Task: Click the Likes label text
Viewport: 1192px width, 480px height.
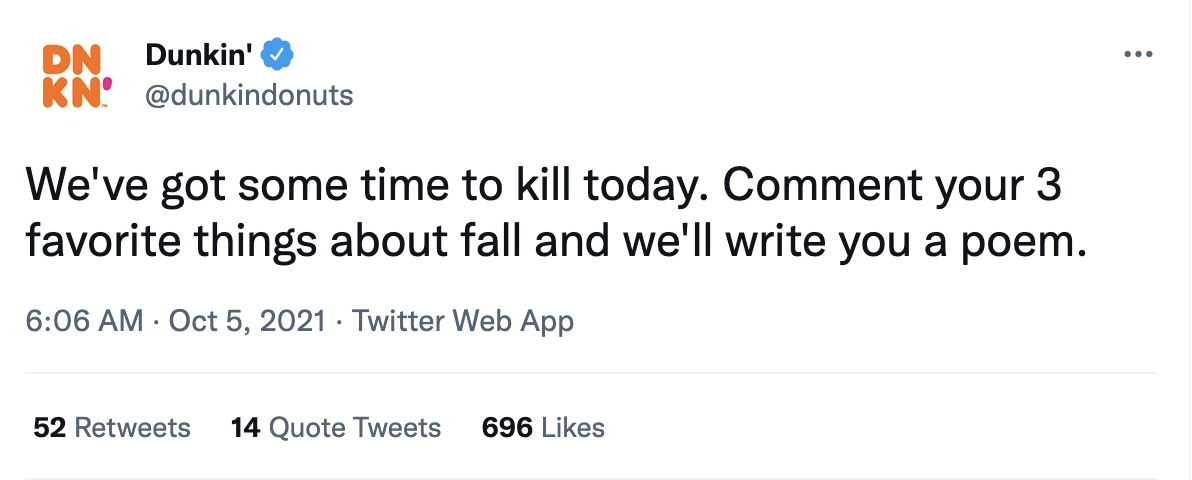Action: click(x=572, y=428)
